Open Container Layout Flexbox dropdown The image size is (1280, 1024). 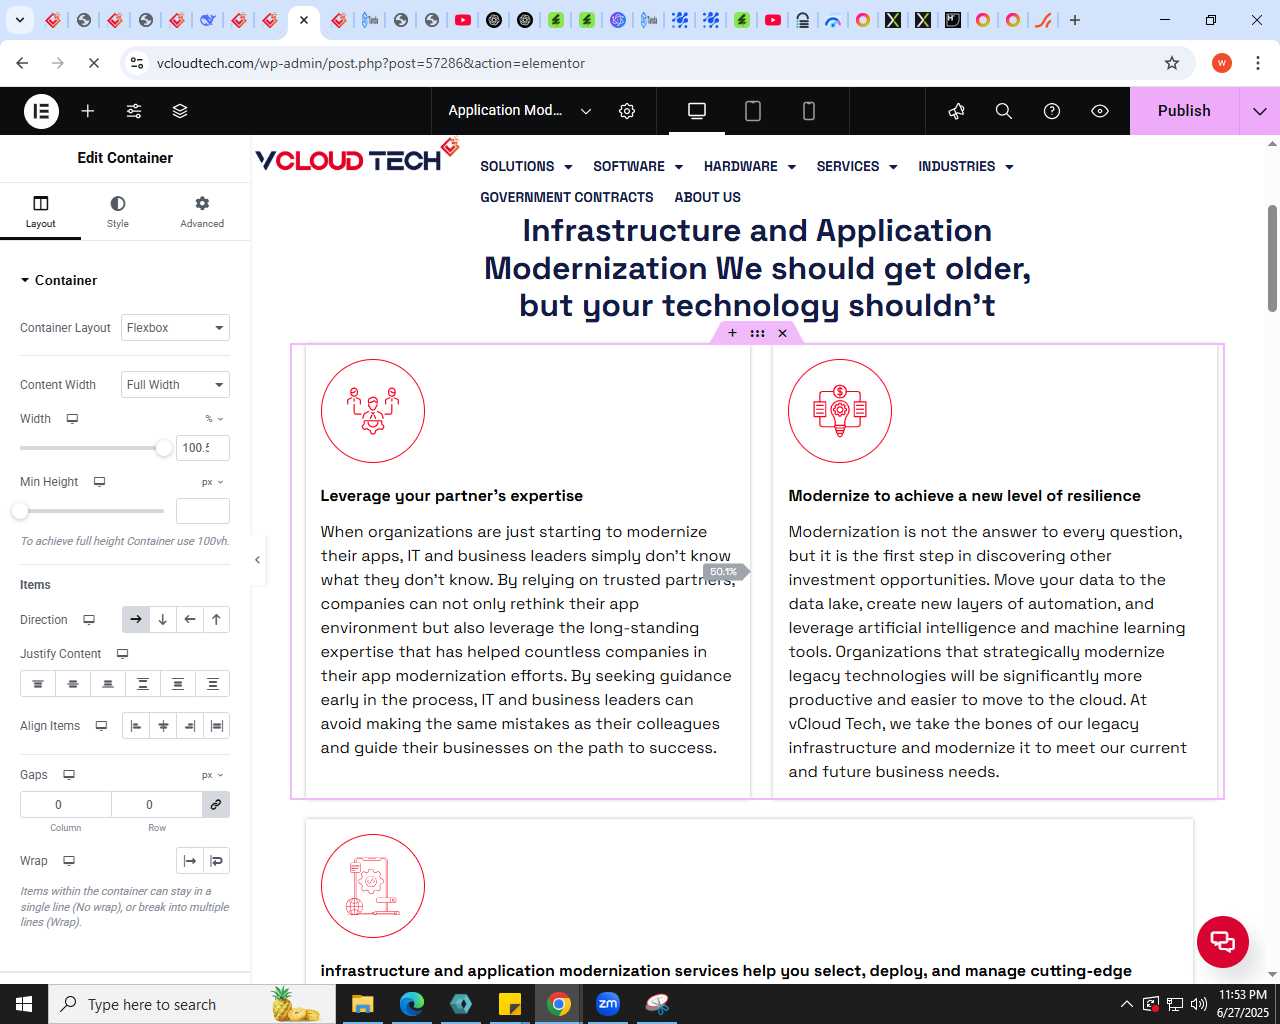pos(175,328)
